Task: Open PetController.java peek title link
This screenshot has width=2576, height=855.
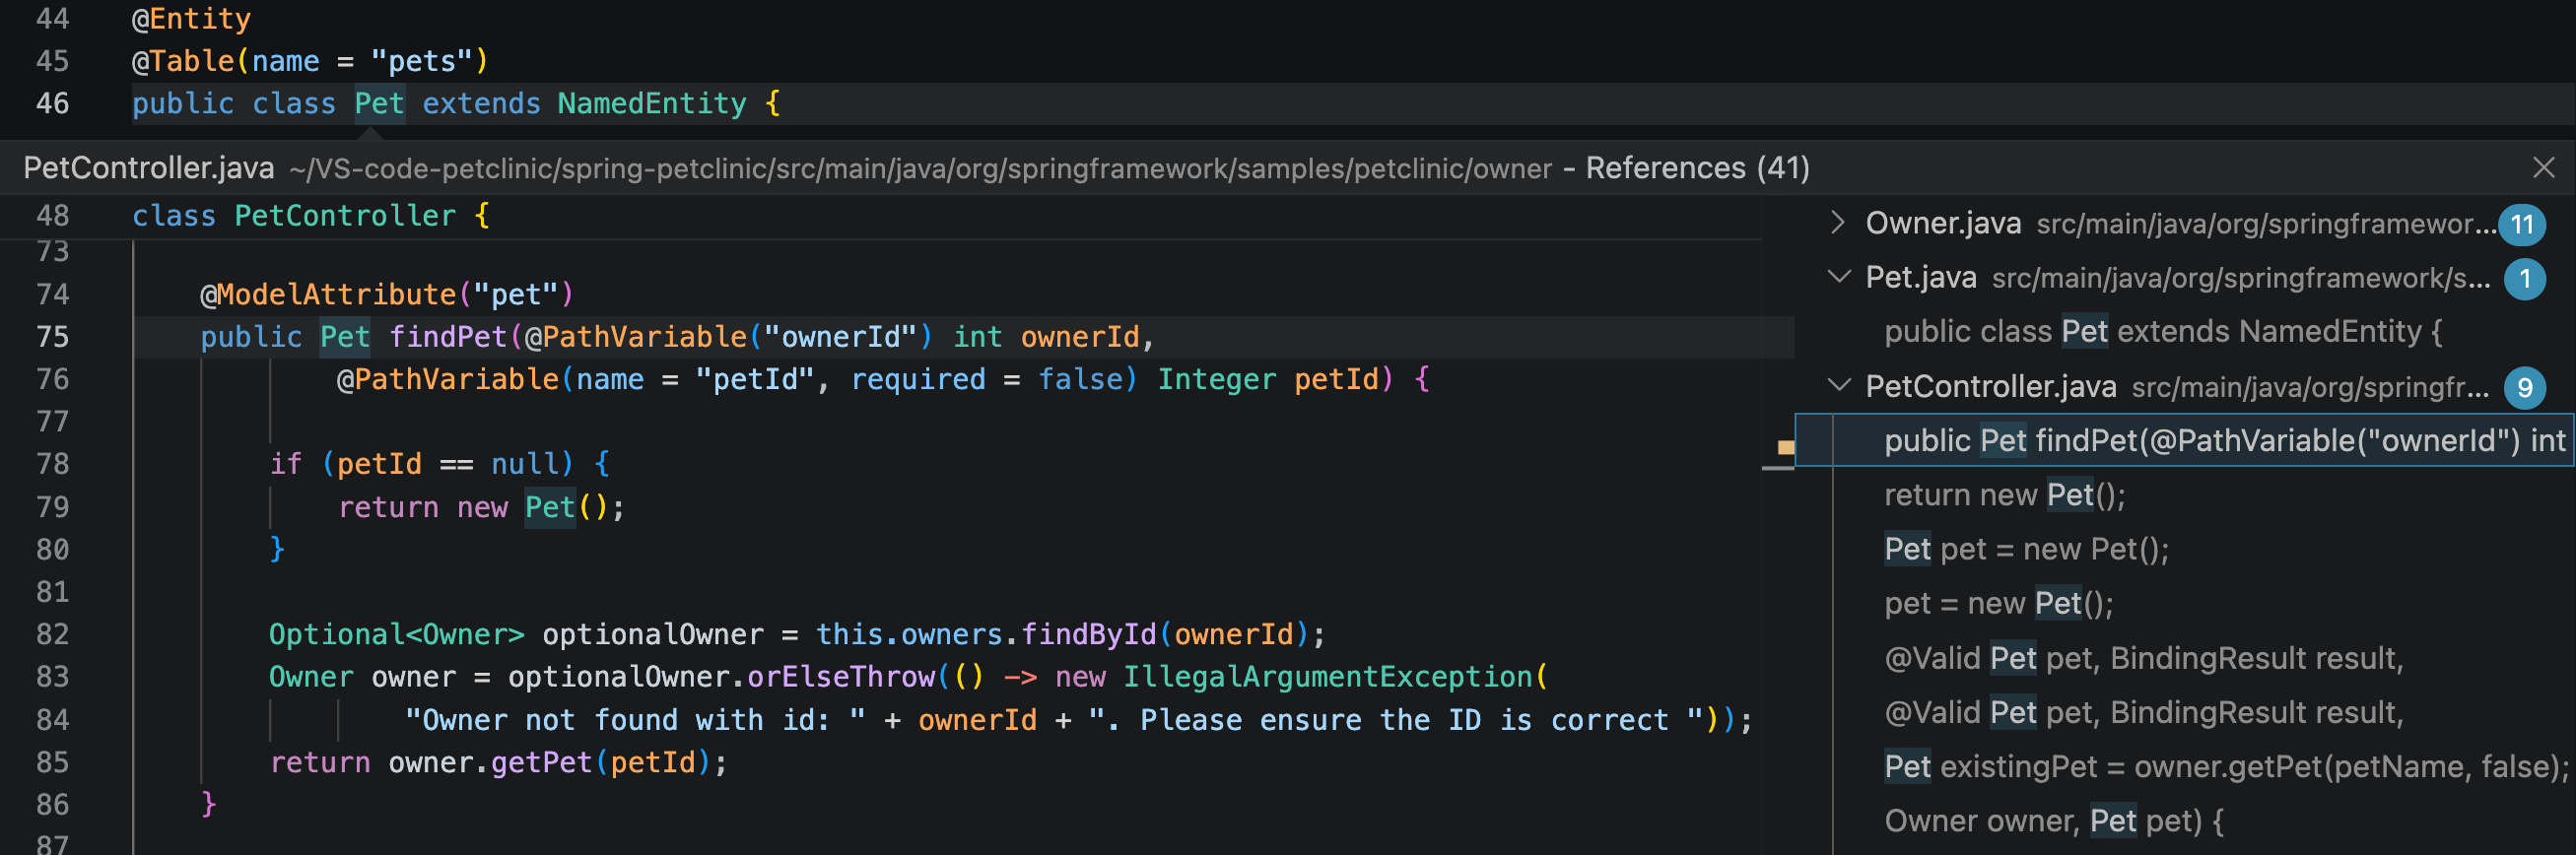Action: pyautogui.click(x=149, y=168)
